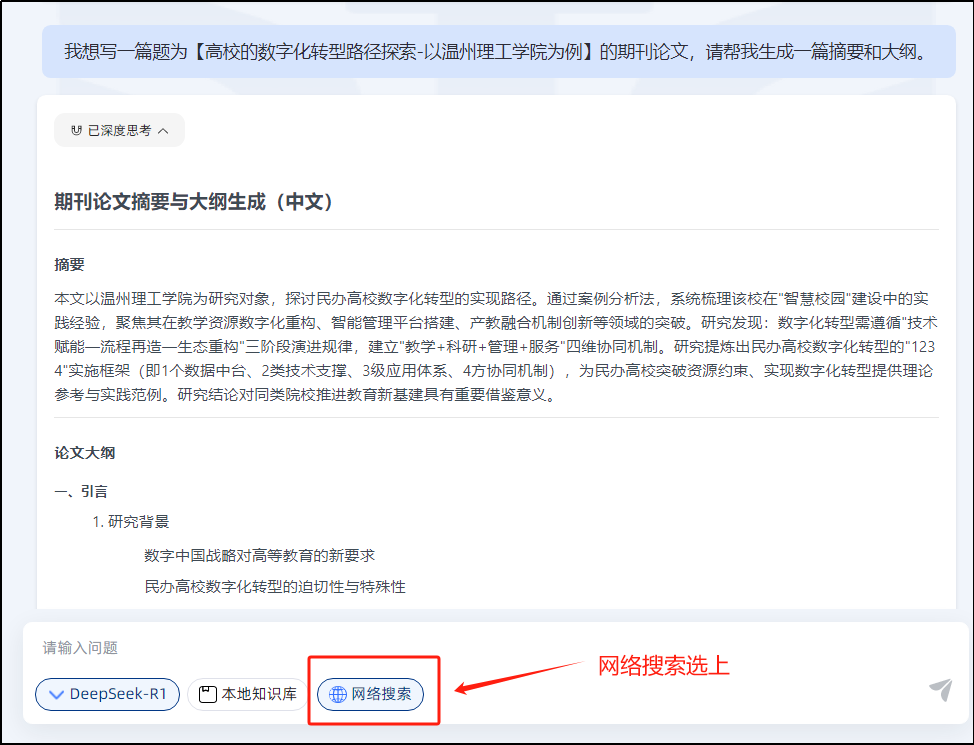Click the outline item 一、引言

[x=81, y=491]
